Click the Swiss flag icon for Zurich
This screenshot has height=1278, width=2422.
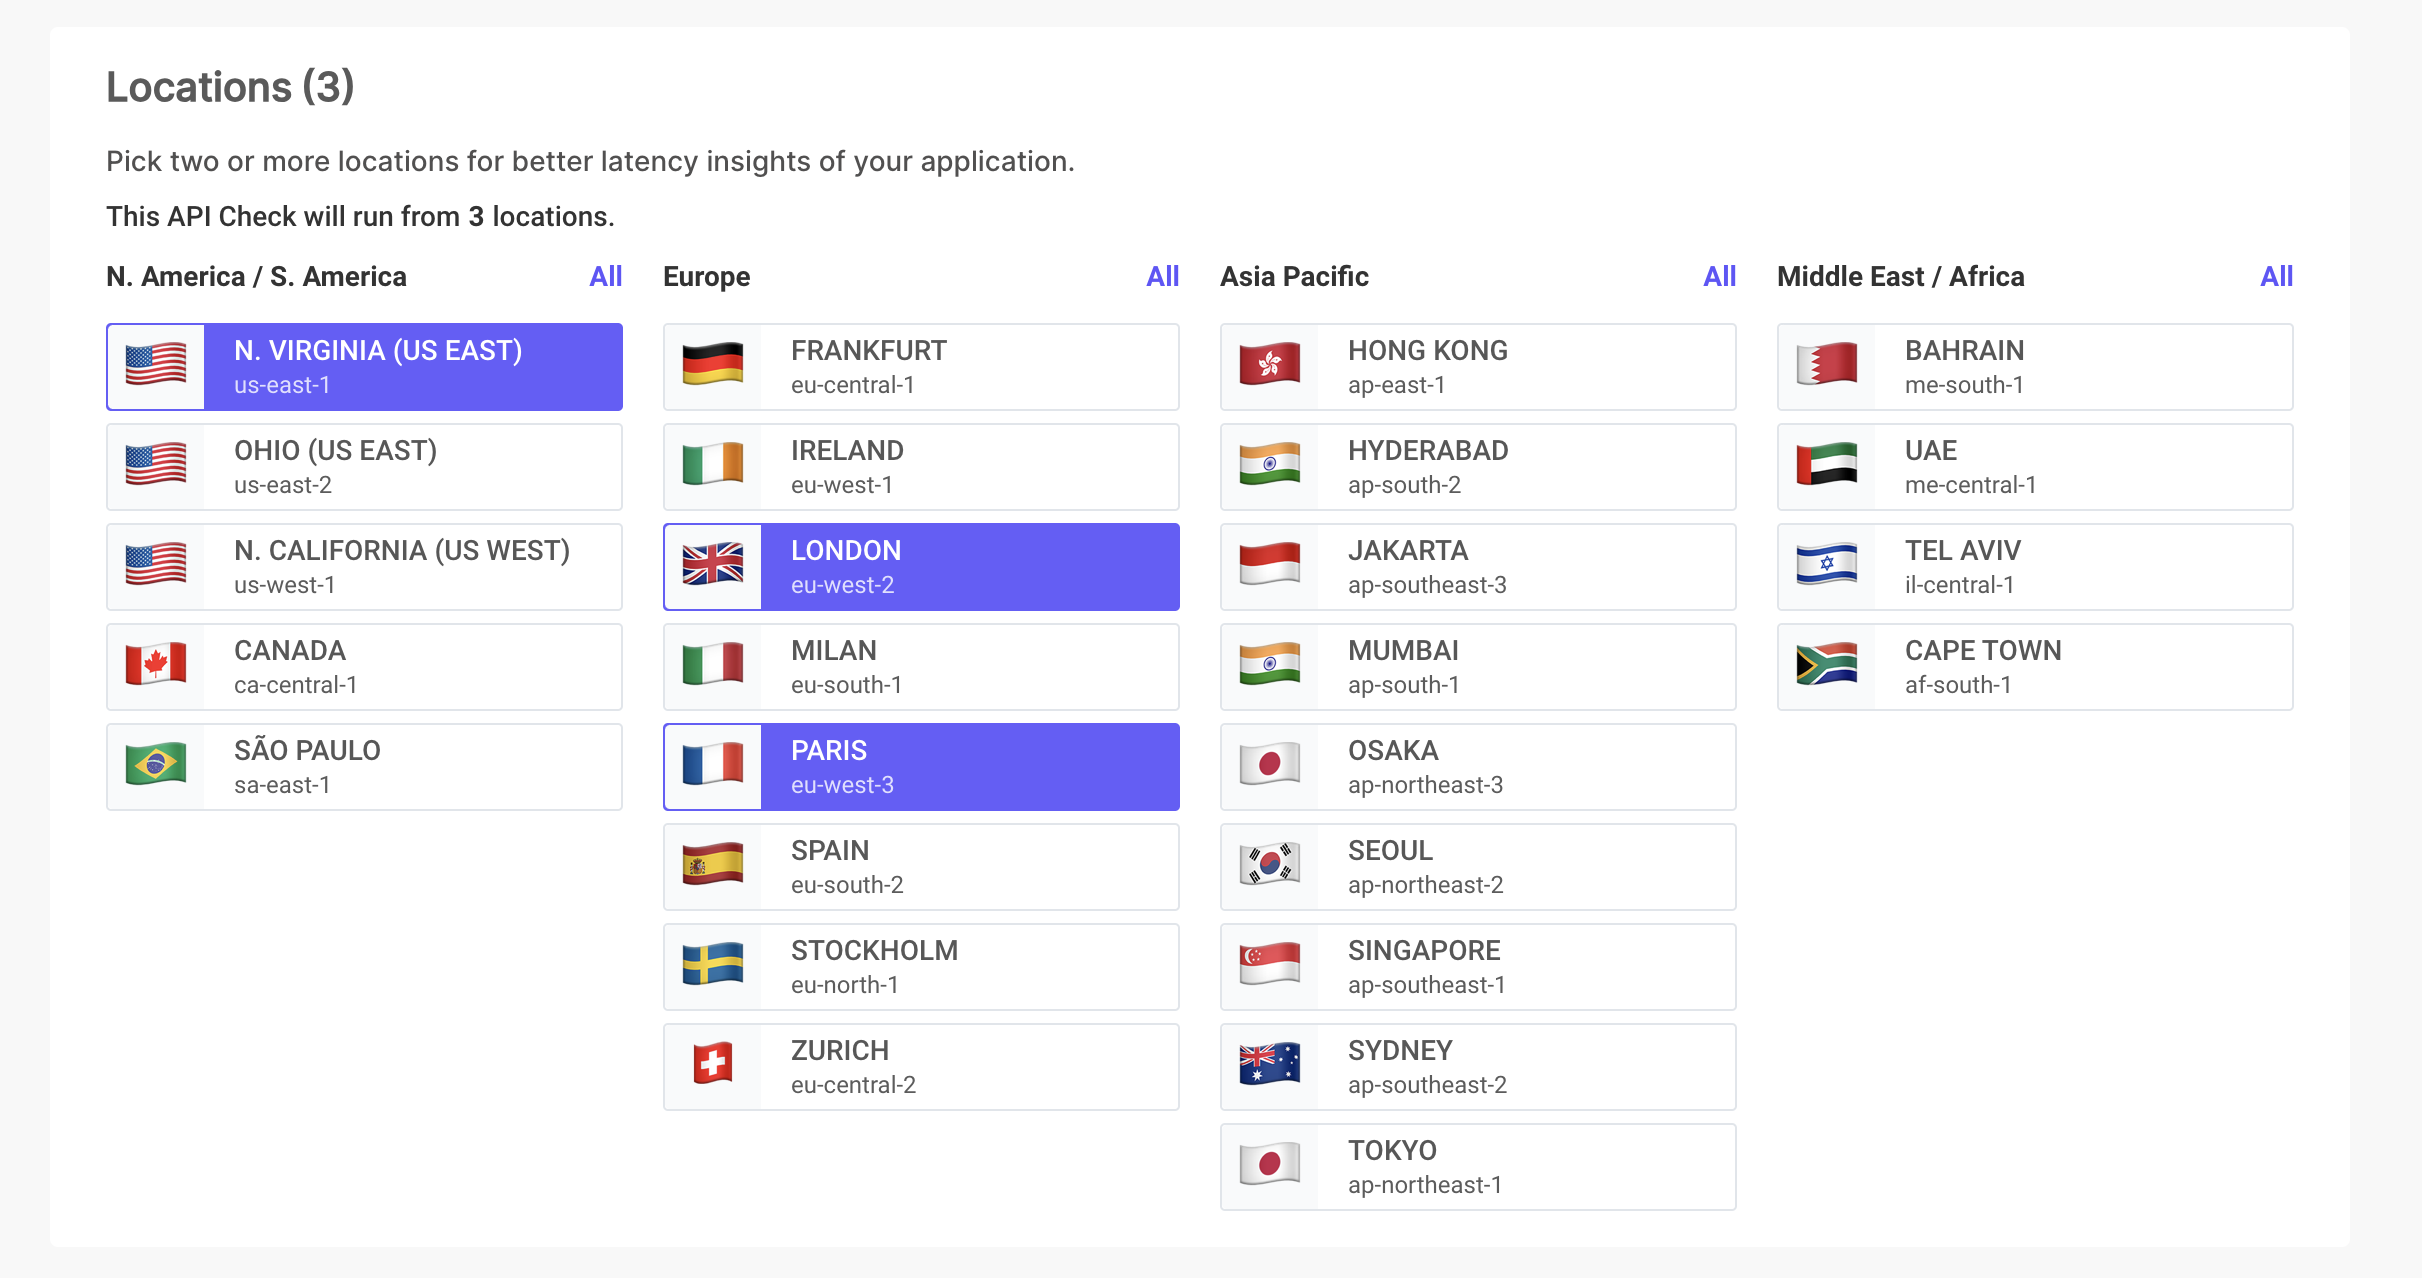pos(712,1066)
